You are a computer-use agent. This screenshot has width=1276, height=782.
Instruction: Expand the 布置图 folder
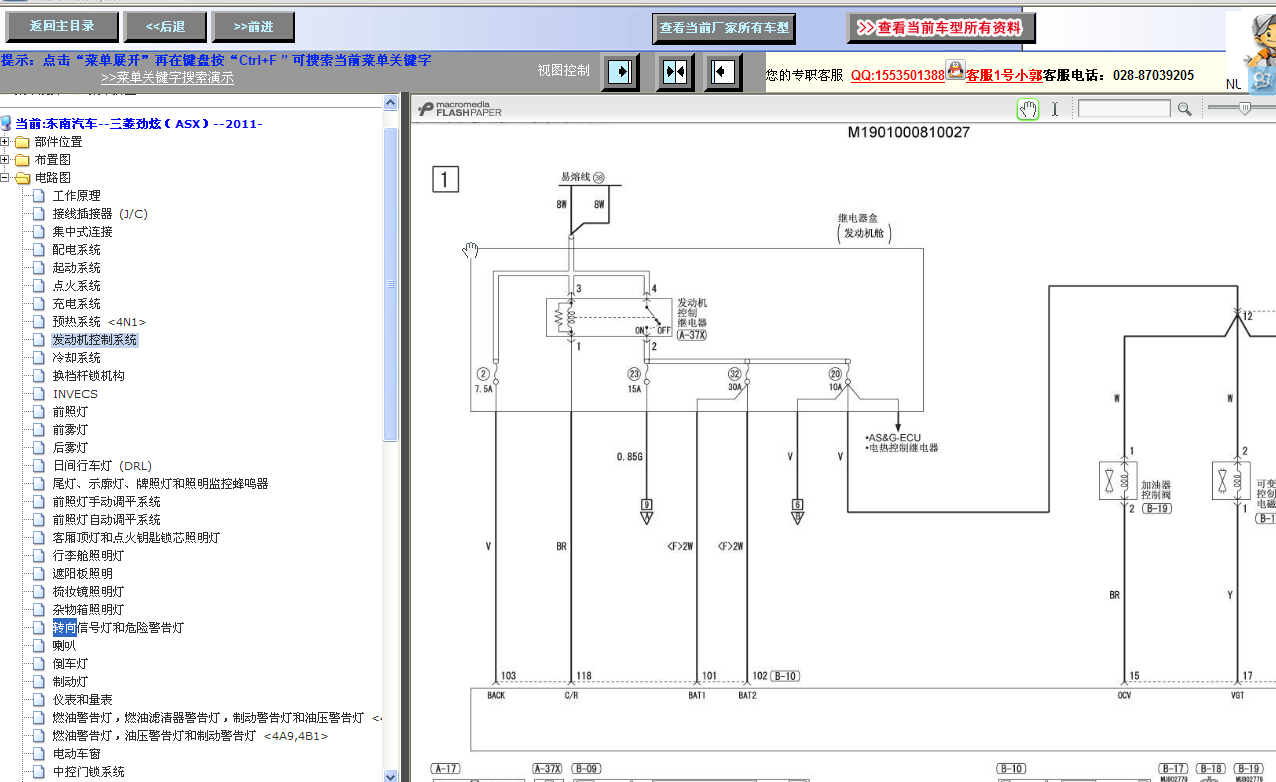point(5,160)
